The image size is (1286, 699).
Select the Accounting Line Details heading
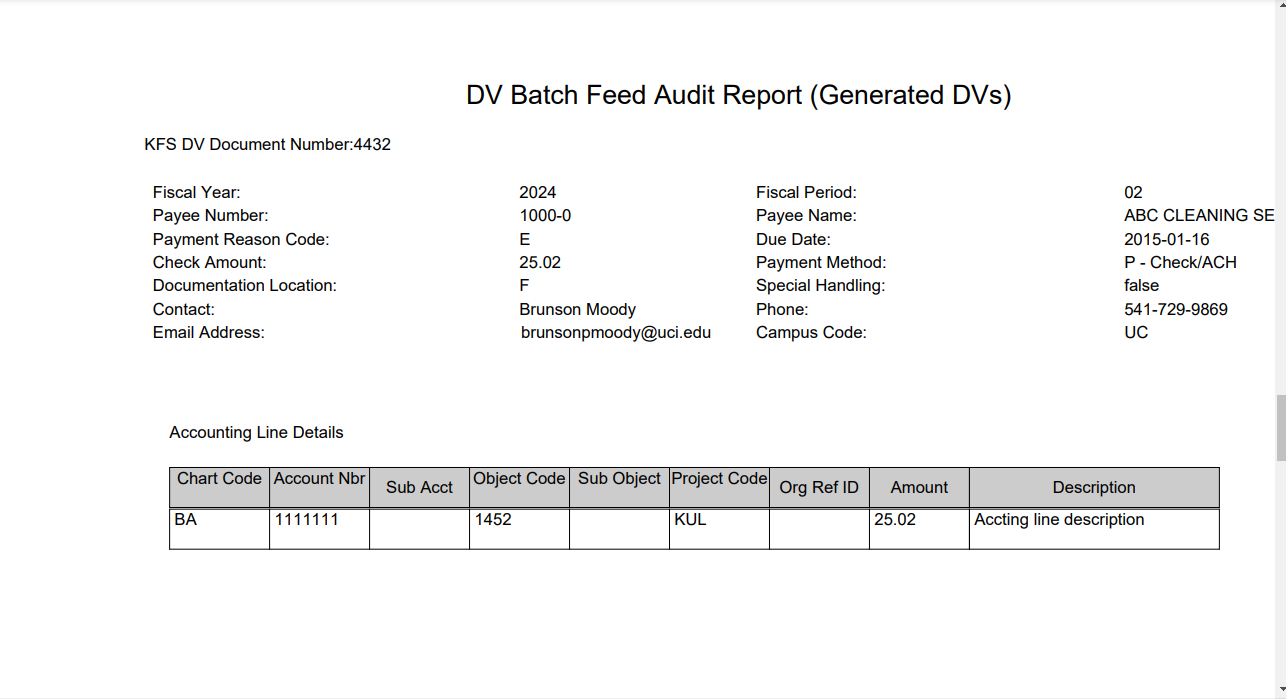pos(256,432)
